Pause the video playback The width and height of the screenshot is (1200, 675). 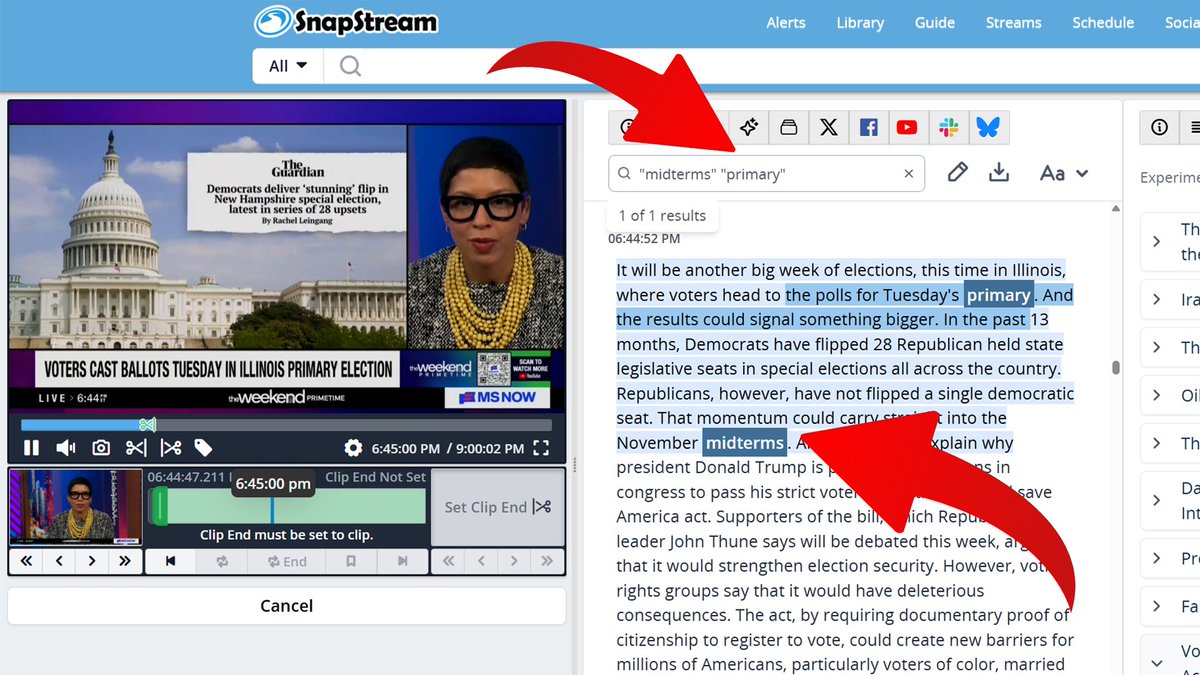coord(31,448)
